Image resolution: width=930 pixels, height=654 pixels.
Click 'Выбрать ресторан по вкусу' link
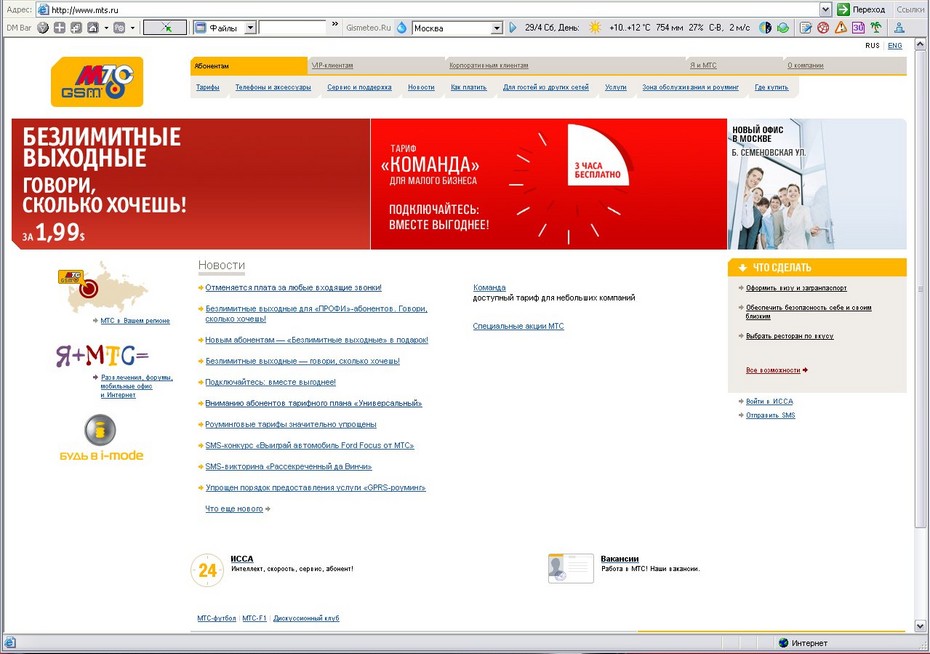tap(789, 336)
